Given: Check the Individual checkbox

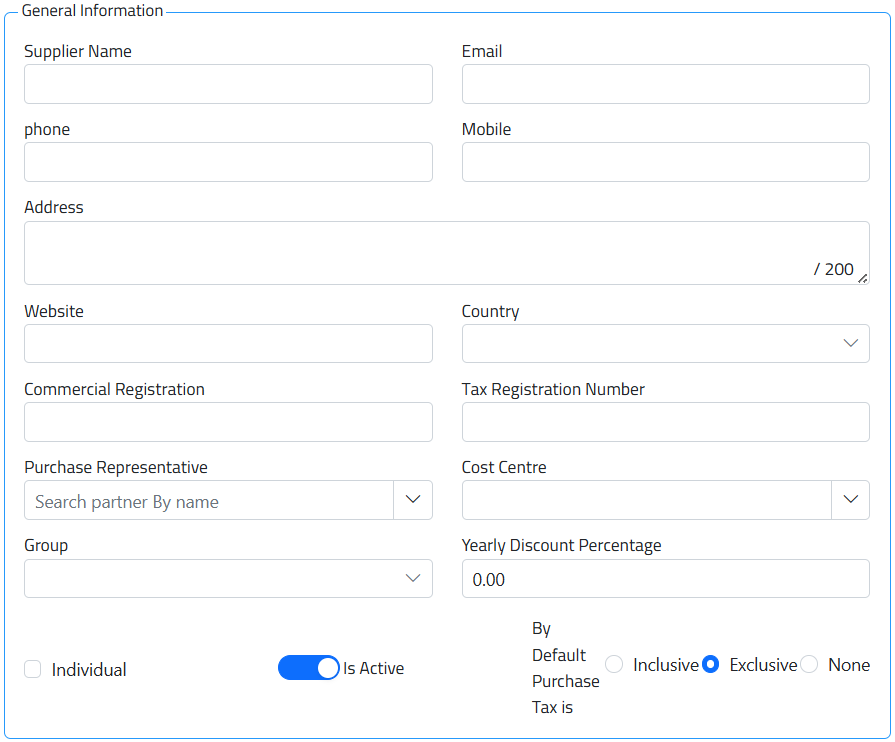Looking at the screenshot, I should click(33, 670).
